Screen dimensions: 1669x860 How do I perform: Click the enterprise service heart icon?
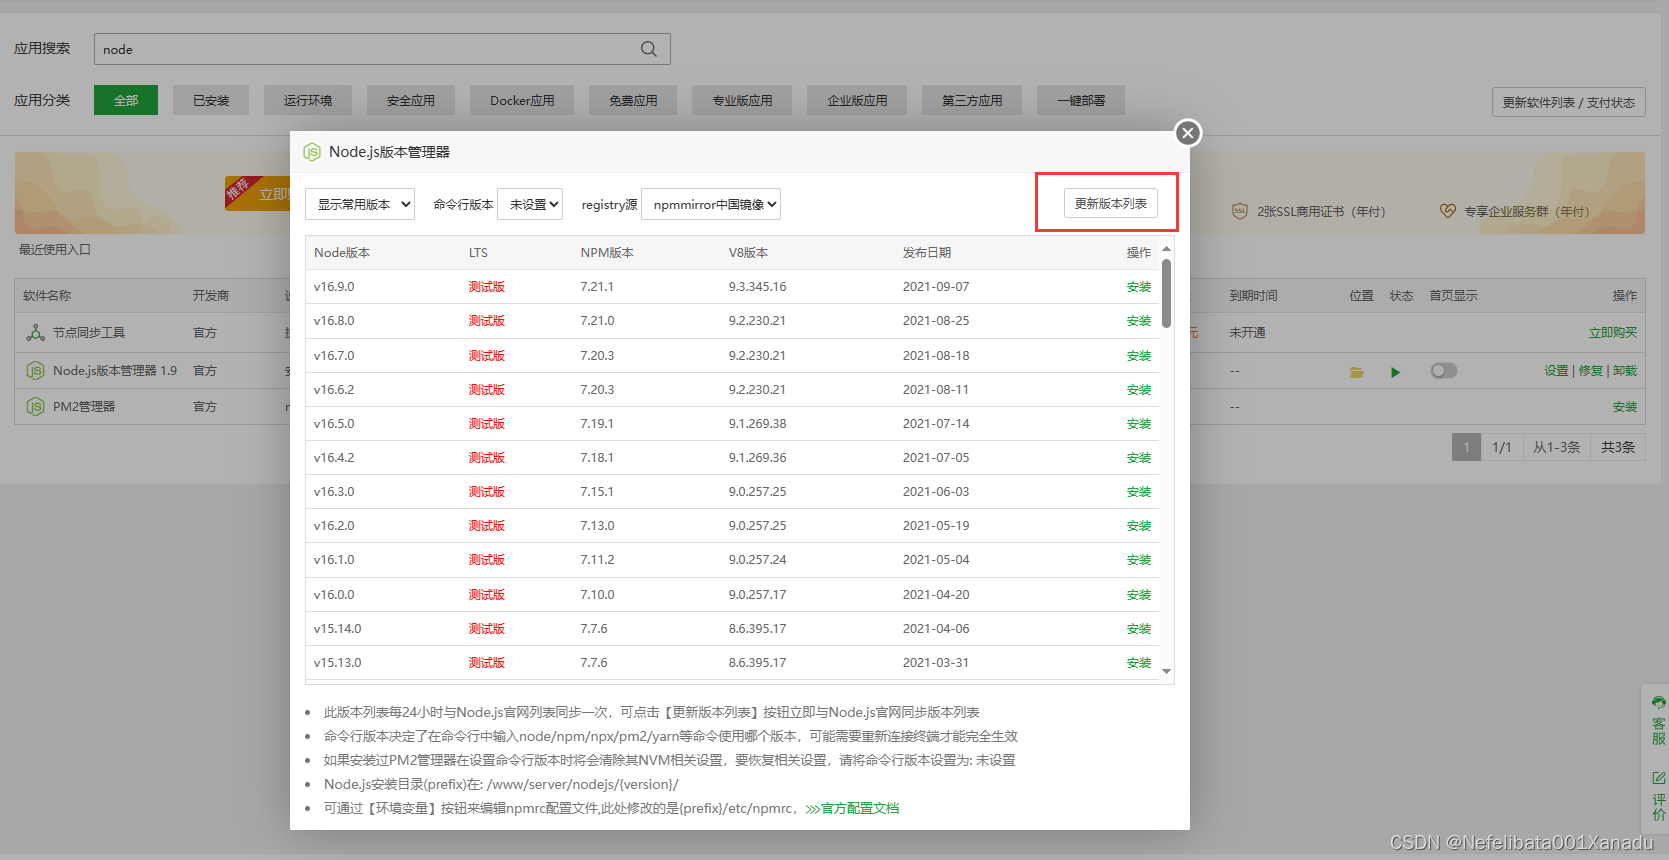coord(1448,211)
